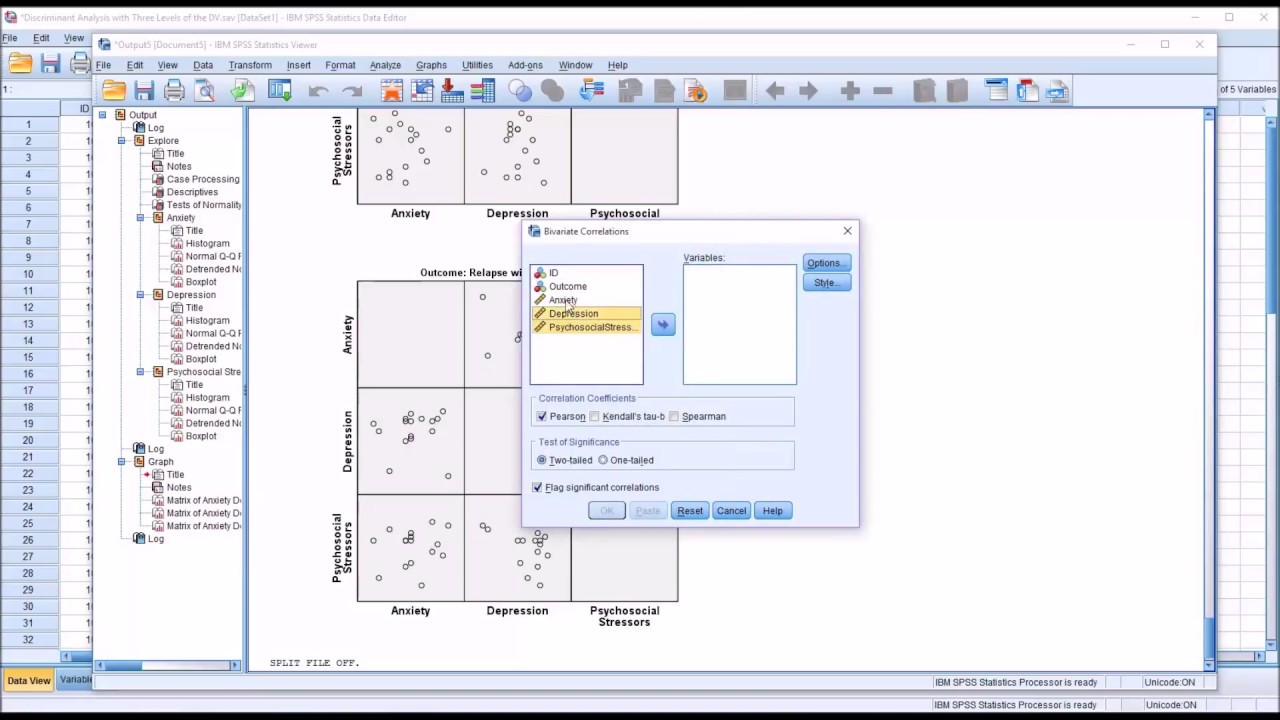1280x720 pixels.
Task: Click the outline pane horizontal scrollbar
Action: click(168, 665)
